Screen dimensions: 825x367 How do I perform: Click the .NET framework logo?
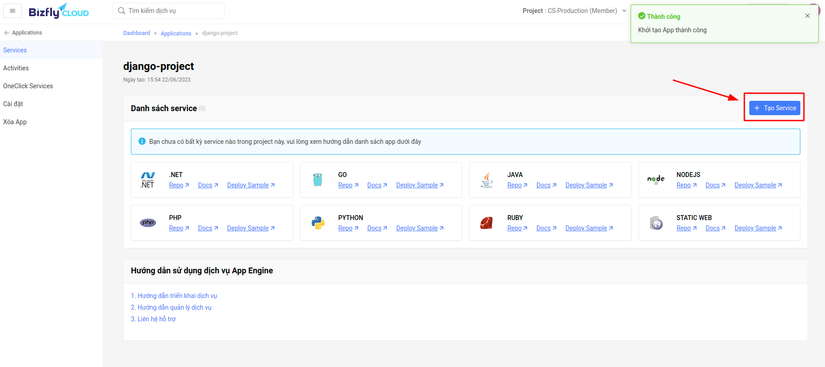click(x=148, y=180)
